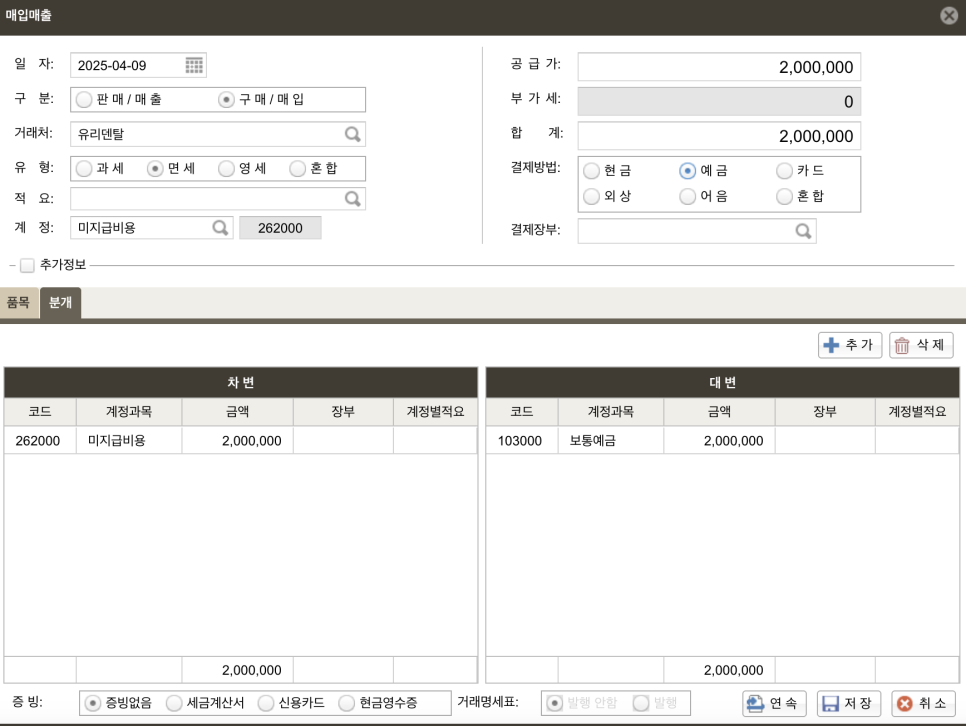Click the credit total 2,000,000 in footer
The image size is (966, 726).
pos(719,670)
